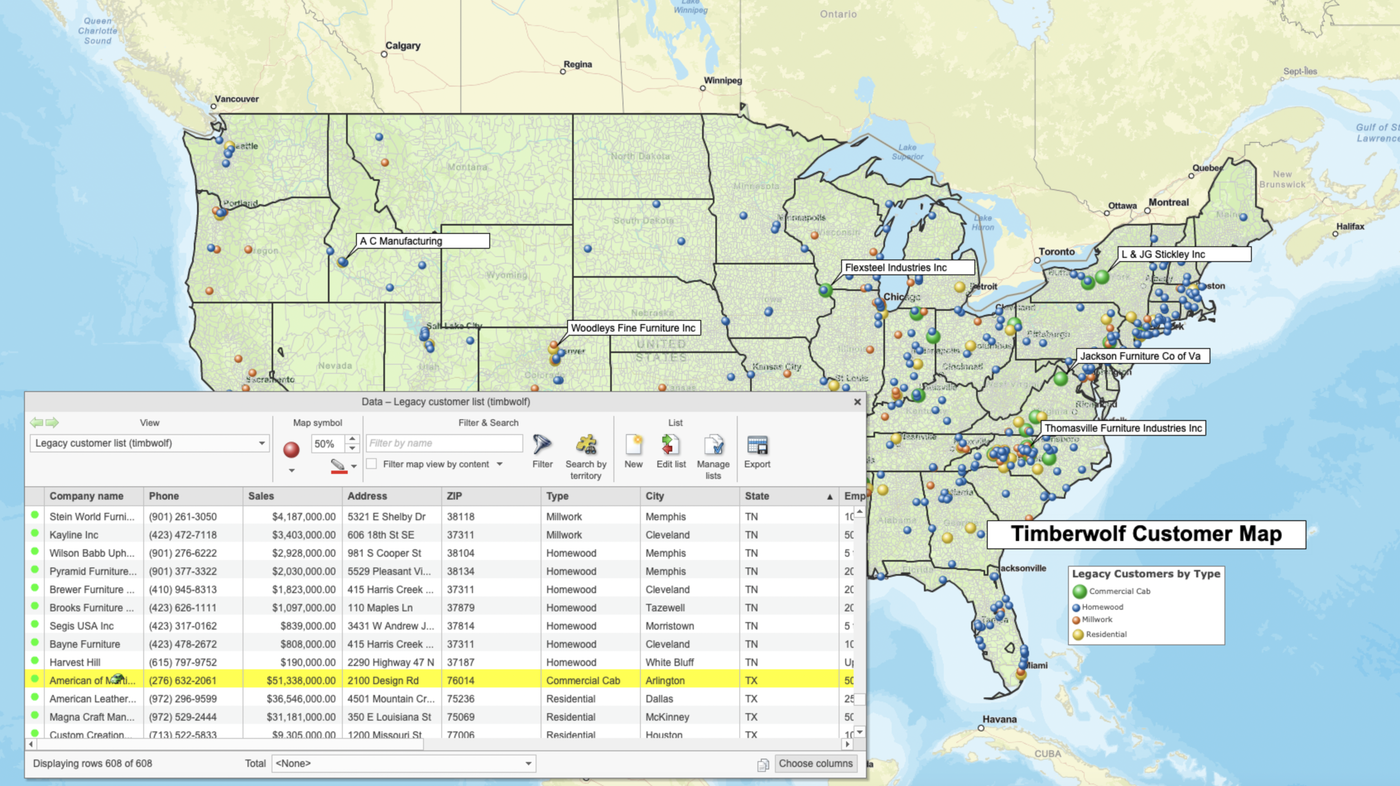Click inside the Filter by name field
1400x786 pixels.
pos(445,442)
